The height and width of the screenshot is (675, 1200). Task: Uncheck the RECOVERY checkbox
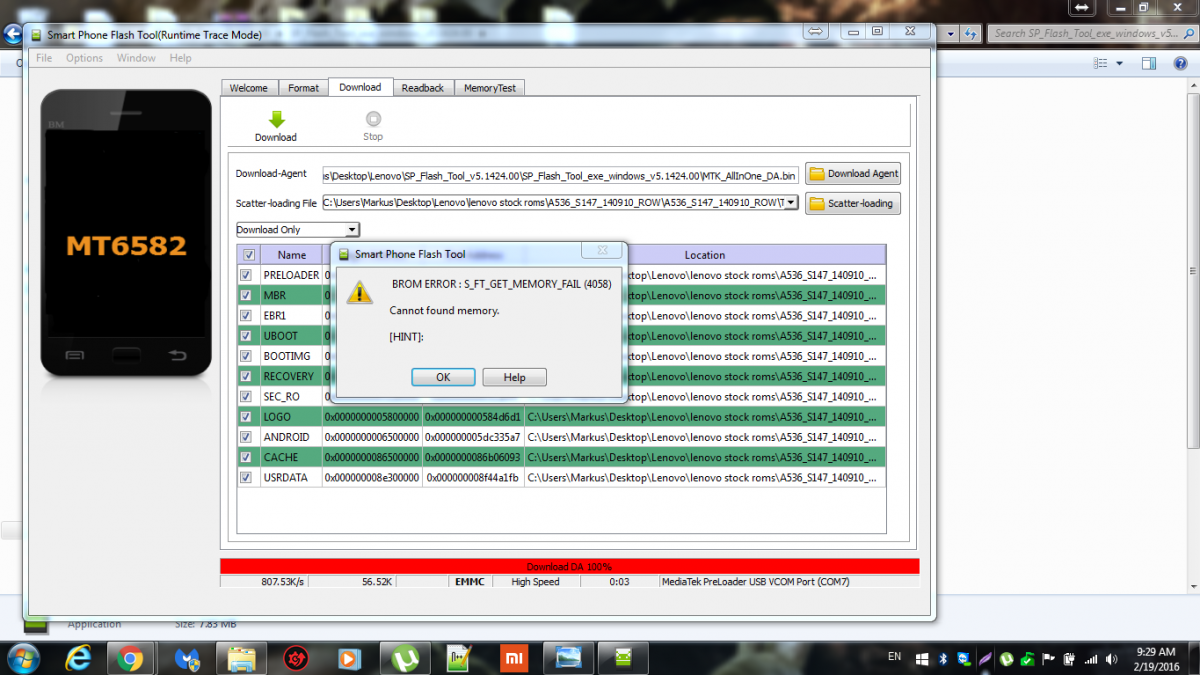tap(246, 376)
